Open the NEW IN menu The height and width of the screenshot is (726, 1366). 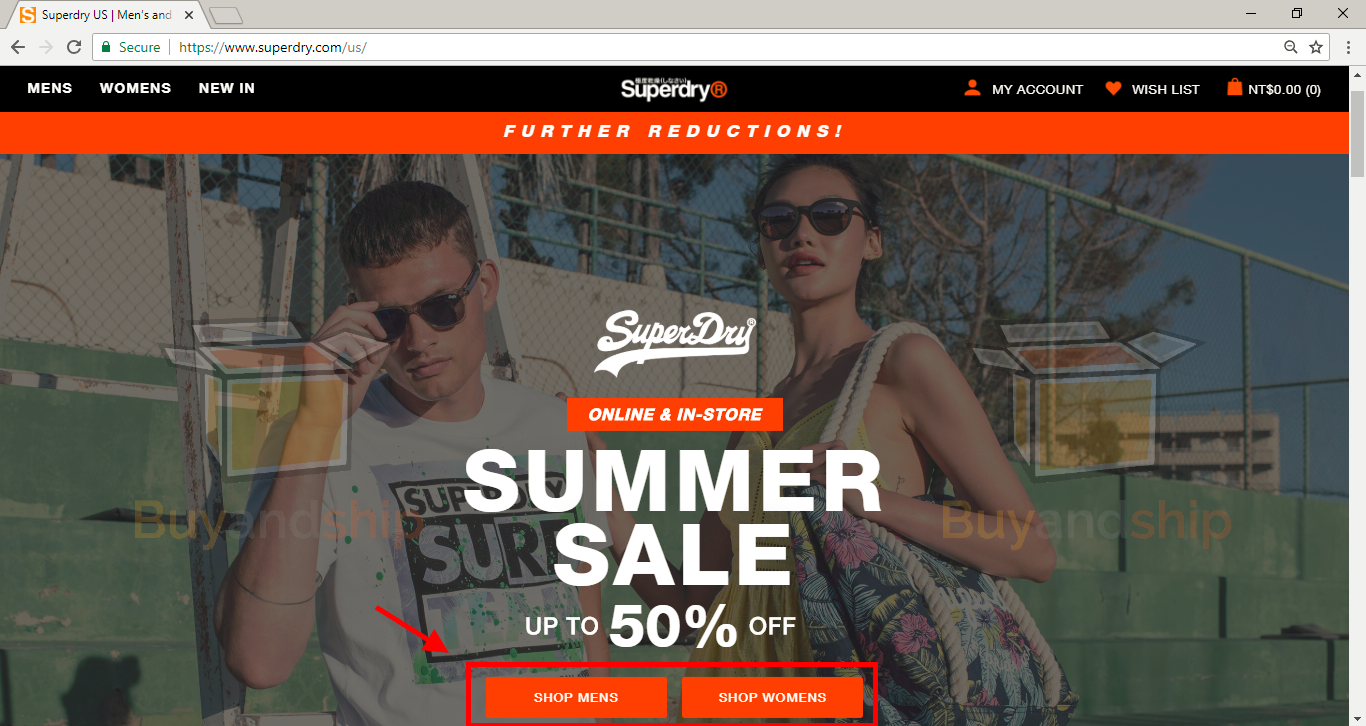point(227,88)
